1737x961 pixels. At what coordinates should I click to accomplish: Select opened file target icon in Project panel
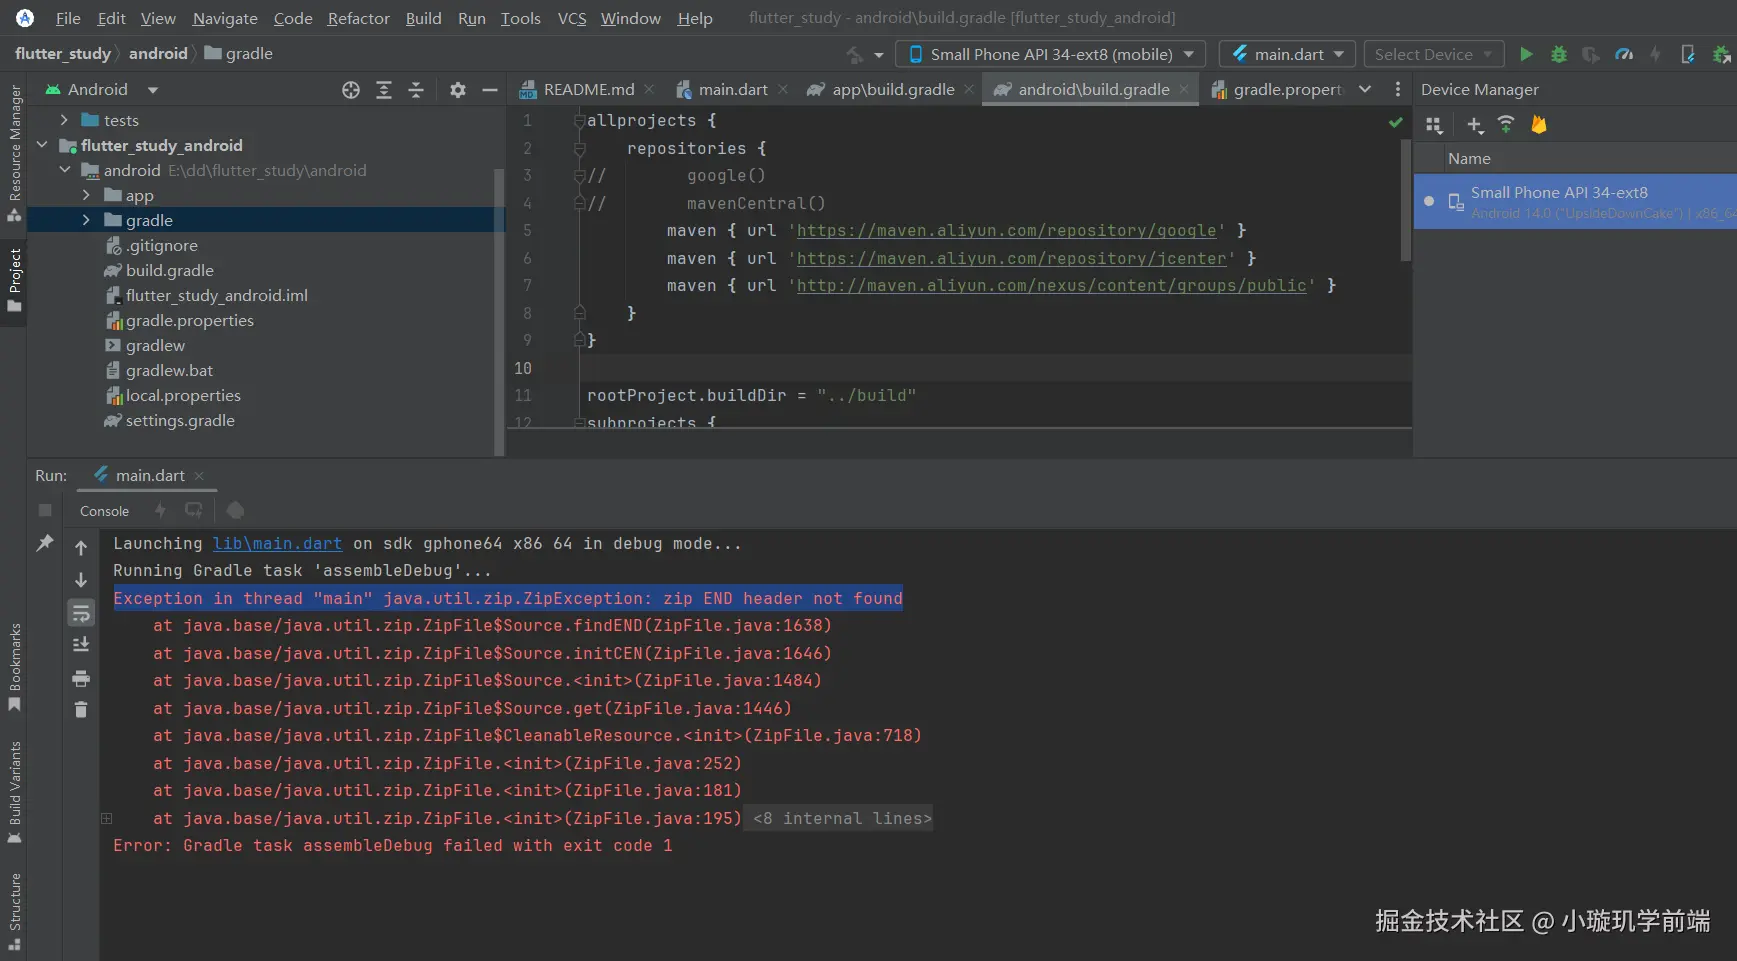351,90
